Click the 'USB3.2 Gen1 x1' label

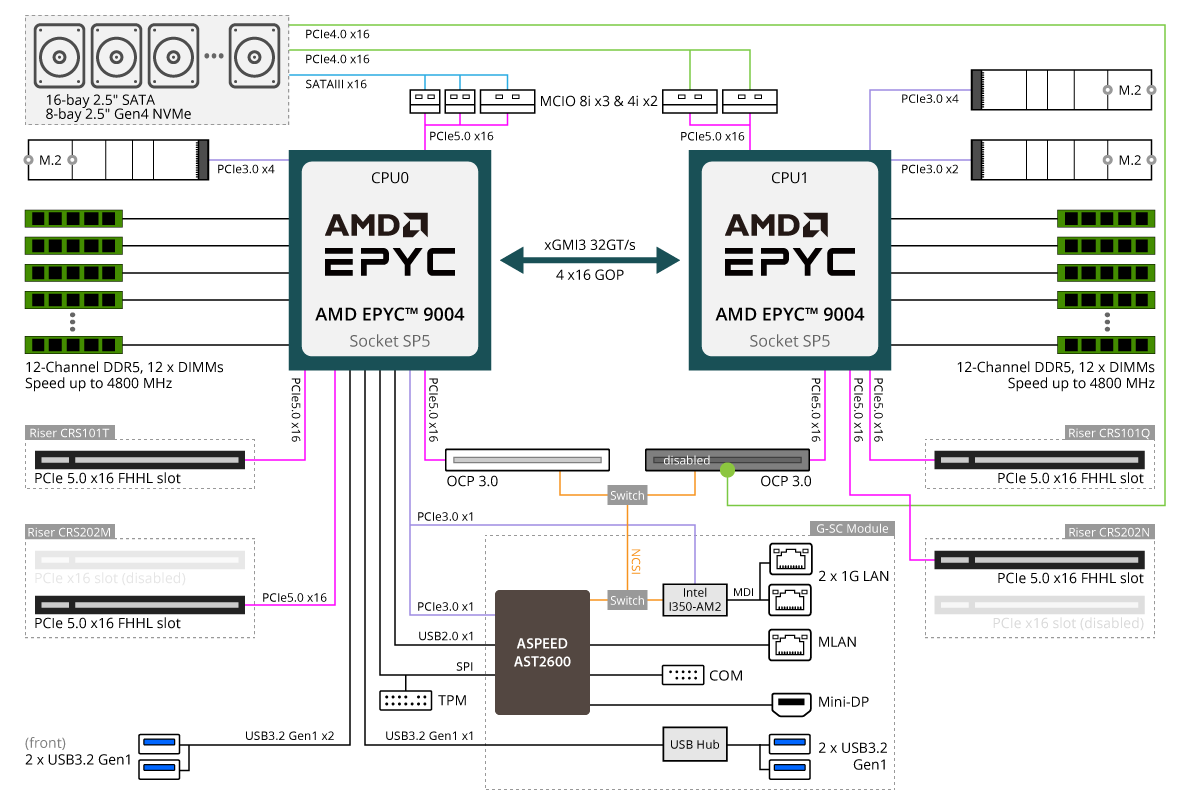coord(430,736)
